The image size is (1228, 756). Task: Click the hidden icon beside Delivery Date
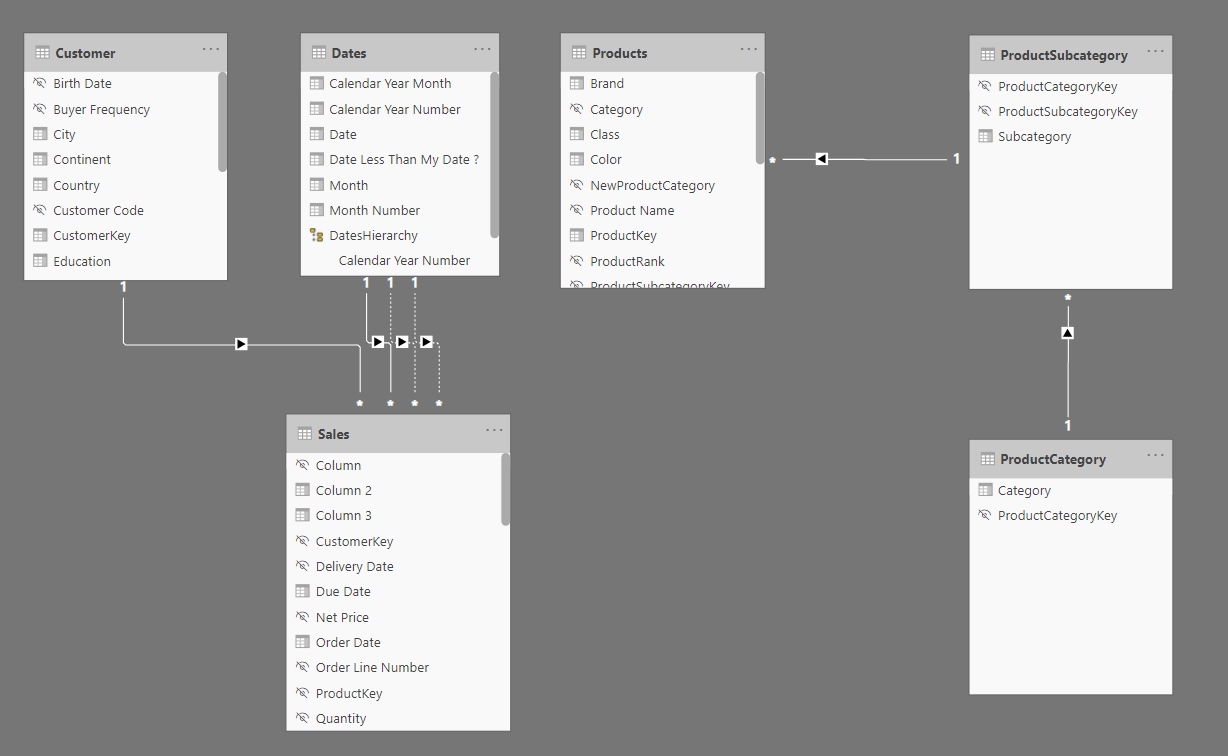click(302, 566)
